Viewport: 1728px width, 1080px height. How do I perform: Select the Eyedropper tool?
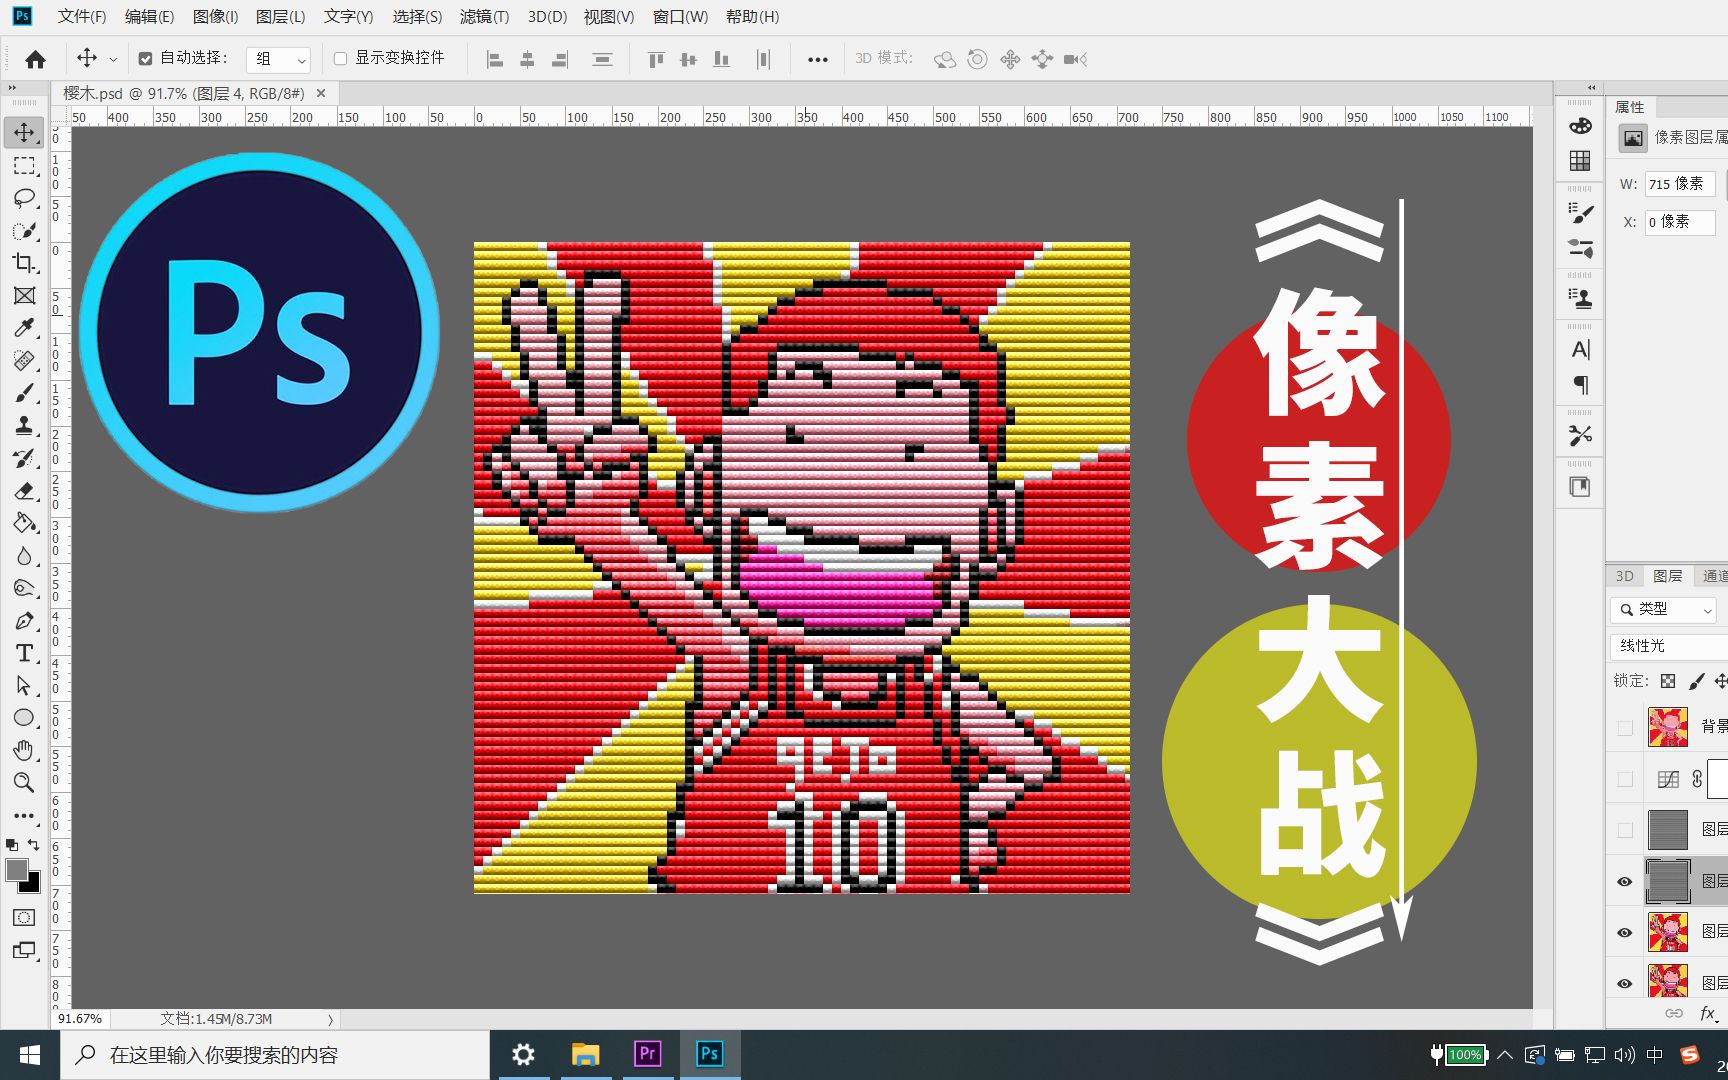[24, 328]
